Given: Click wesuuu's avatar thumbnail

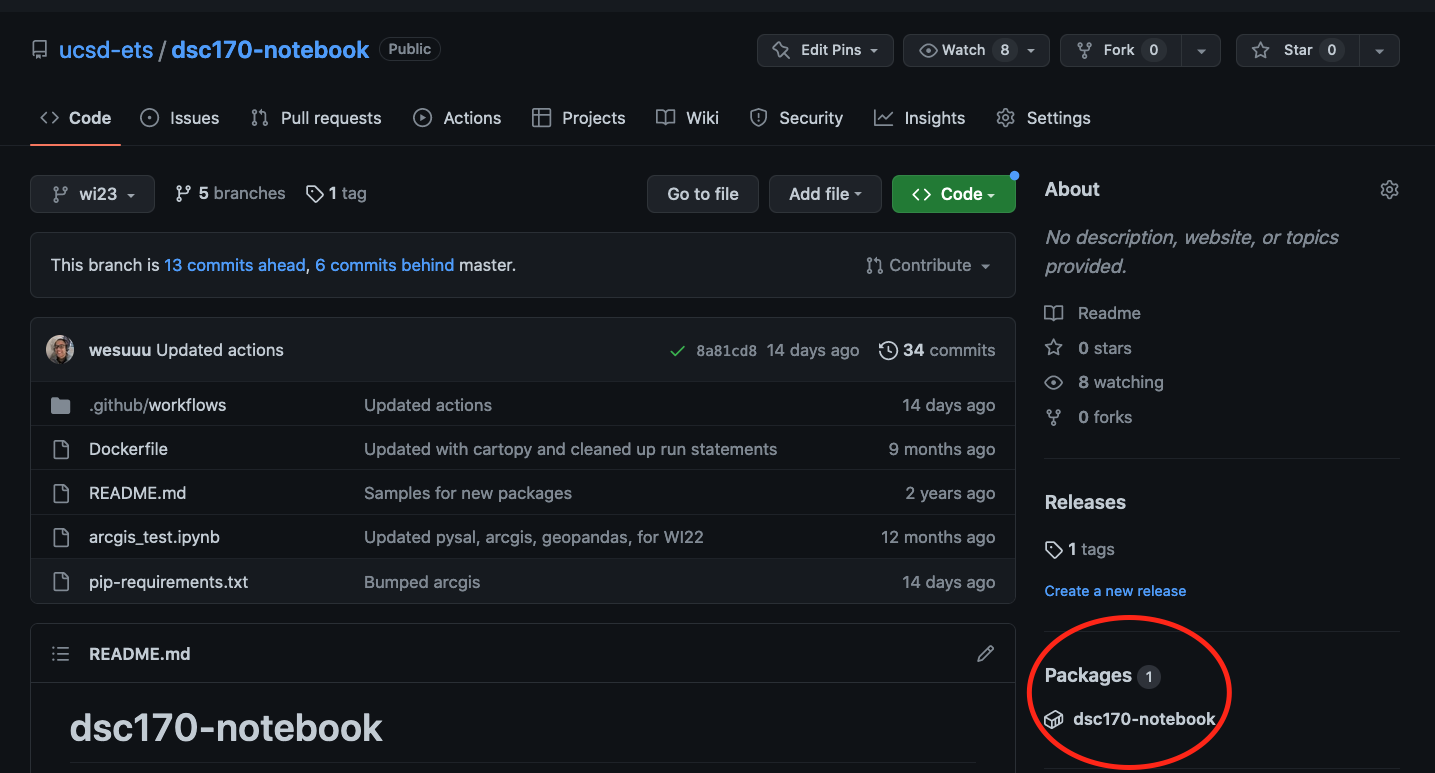Looking at the screenshot, I should point(60,350).
